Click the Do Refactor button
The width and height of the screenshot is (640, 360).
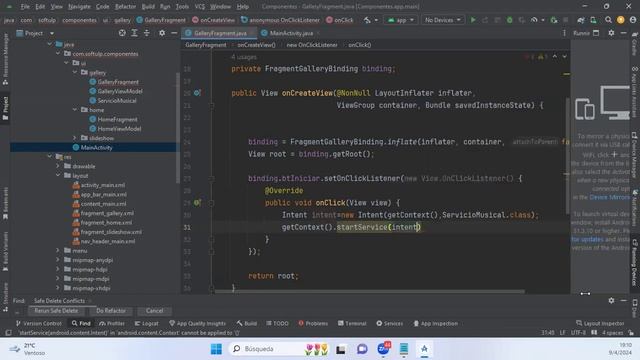tap(111, 311)
